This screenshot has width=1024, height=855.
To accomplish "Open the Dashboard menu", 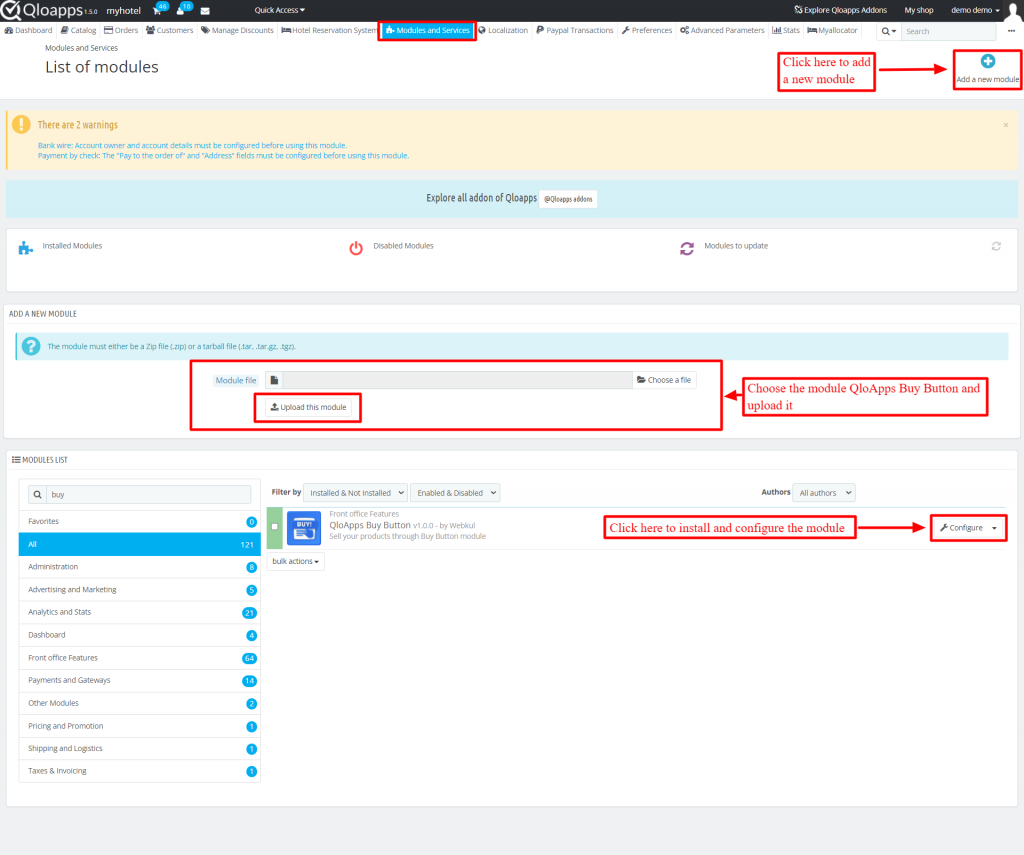I will point(29,31).
